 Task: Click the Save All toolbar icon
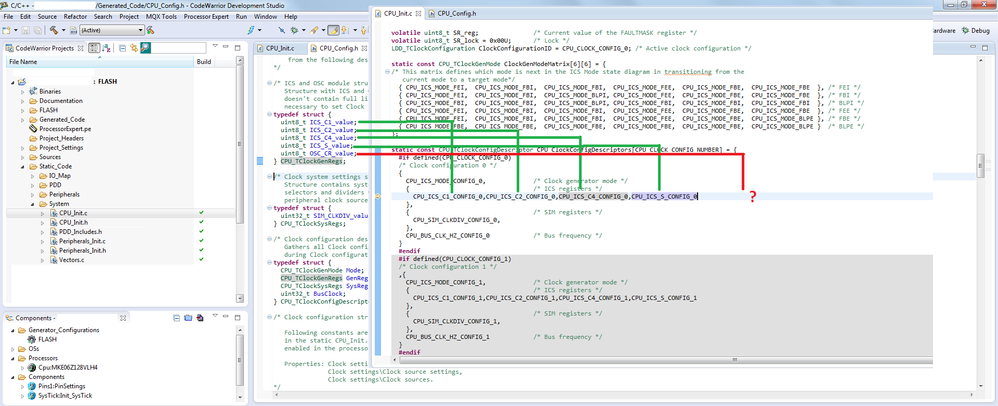click(38, 30)
